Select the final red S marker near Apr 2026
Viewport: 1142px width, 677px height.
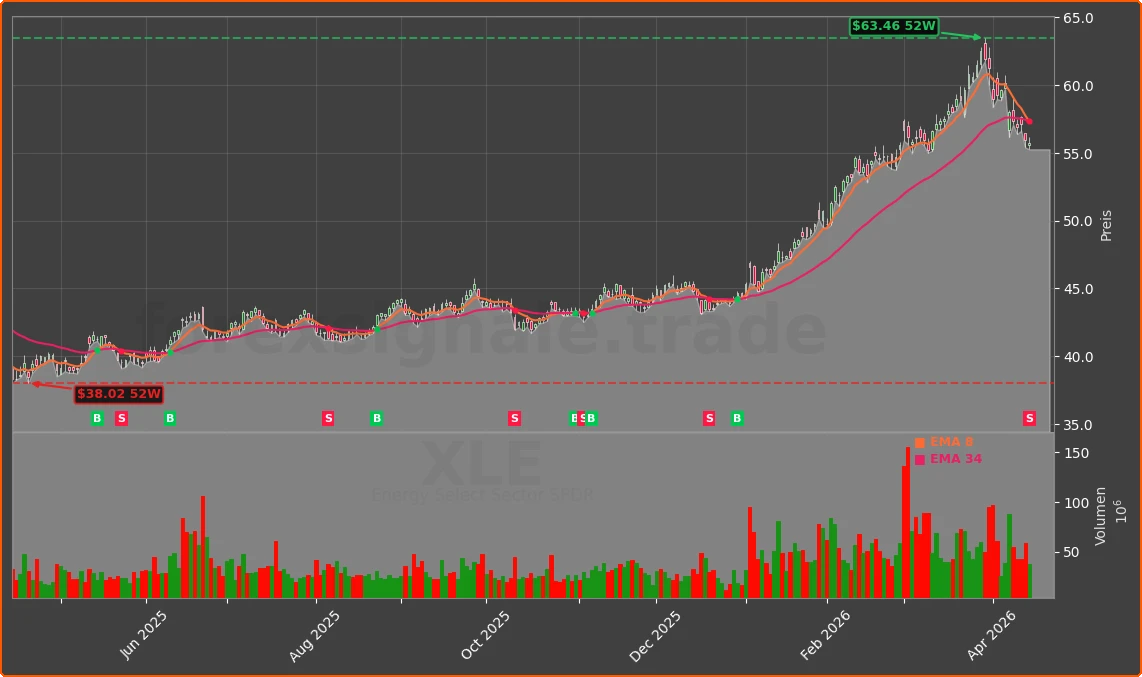(1028, 418)
